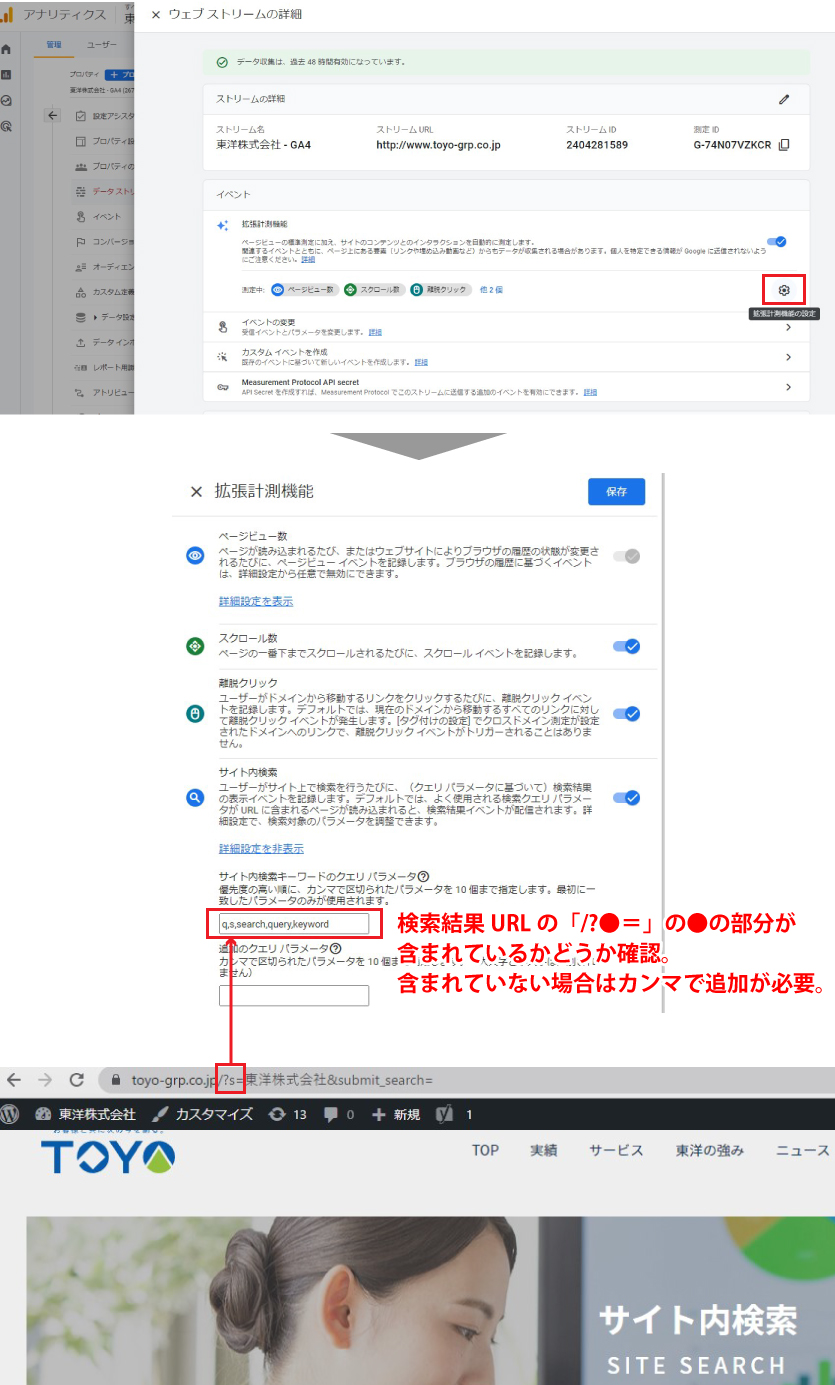Open 実績 in site navigation

click(x=544, y=1150)
